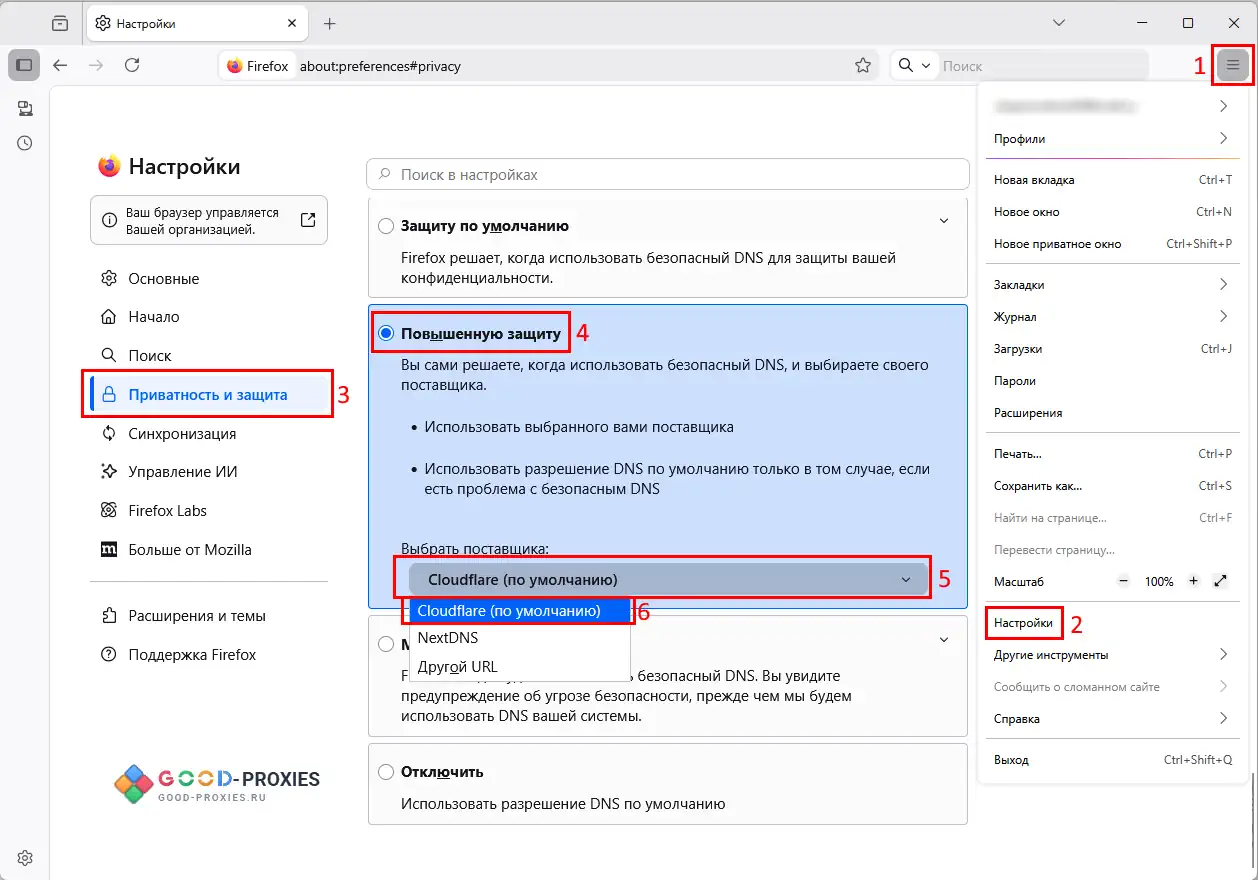Expand Другие инструменты submenu

tap(1113, 655)
